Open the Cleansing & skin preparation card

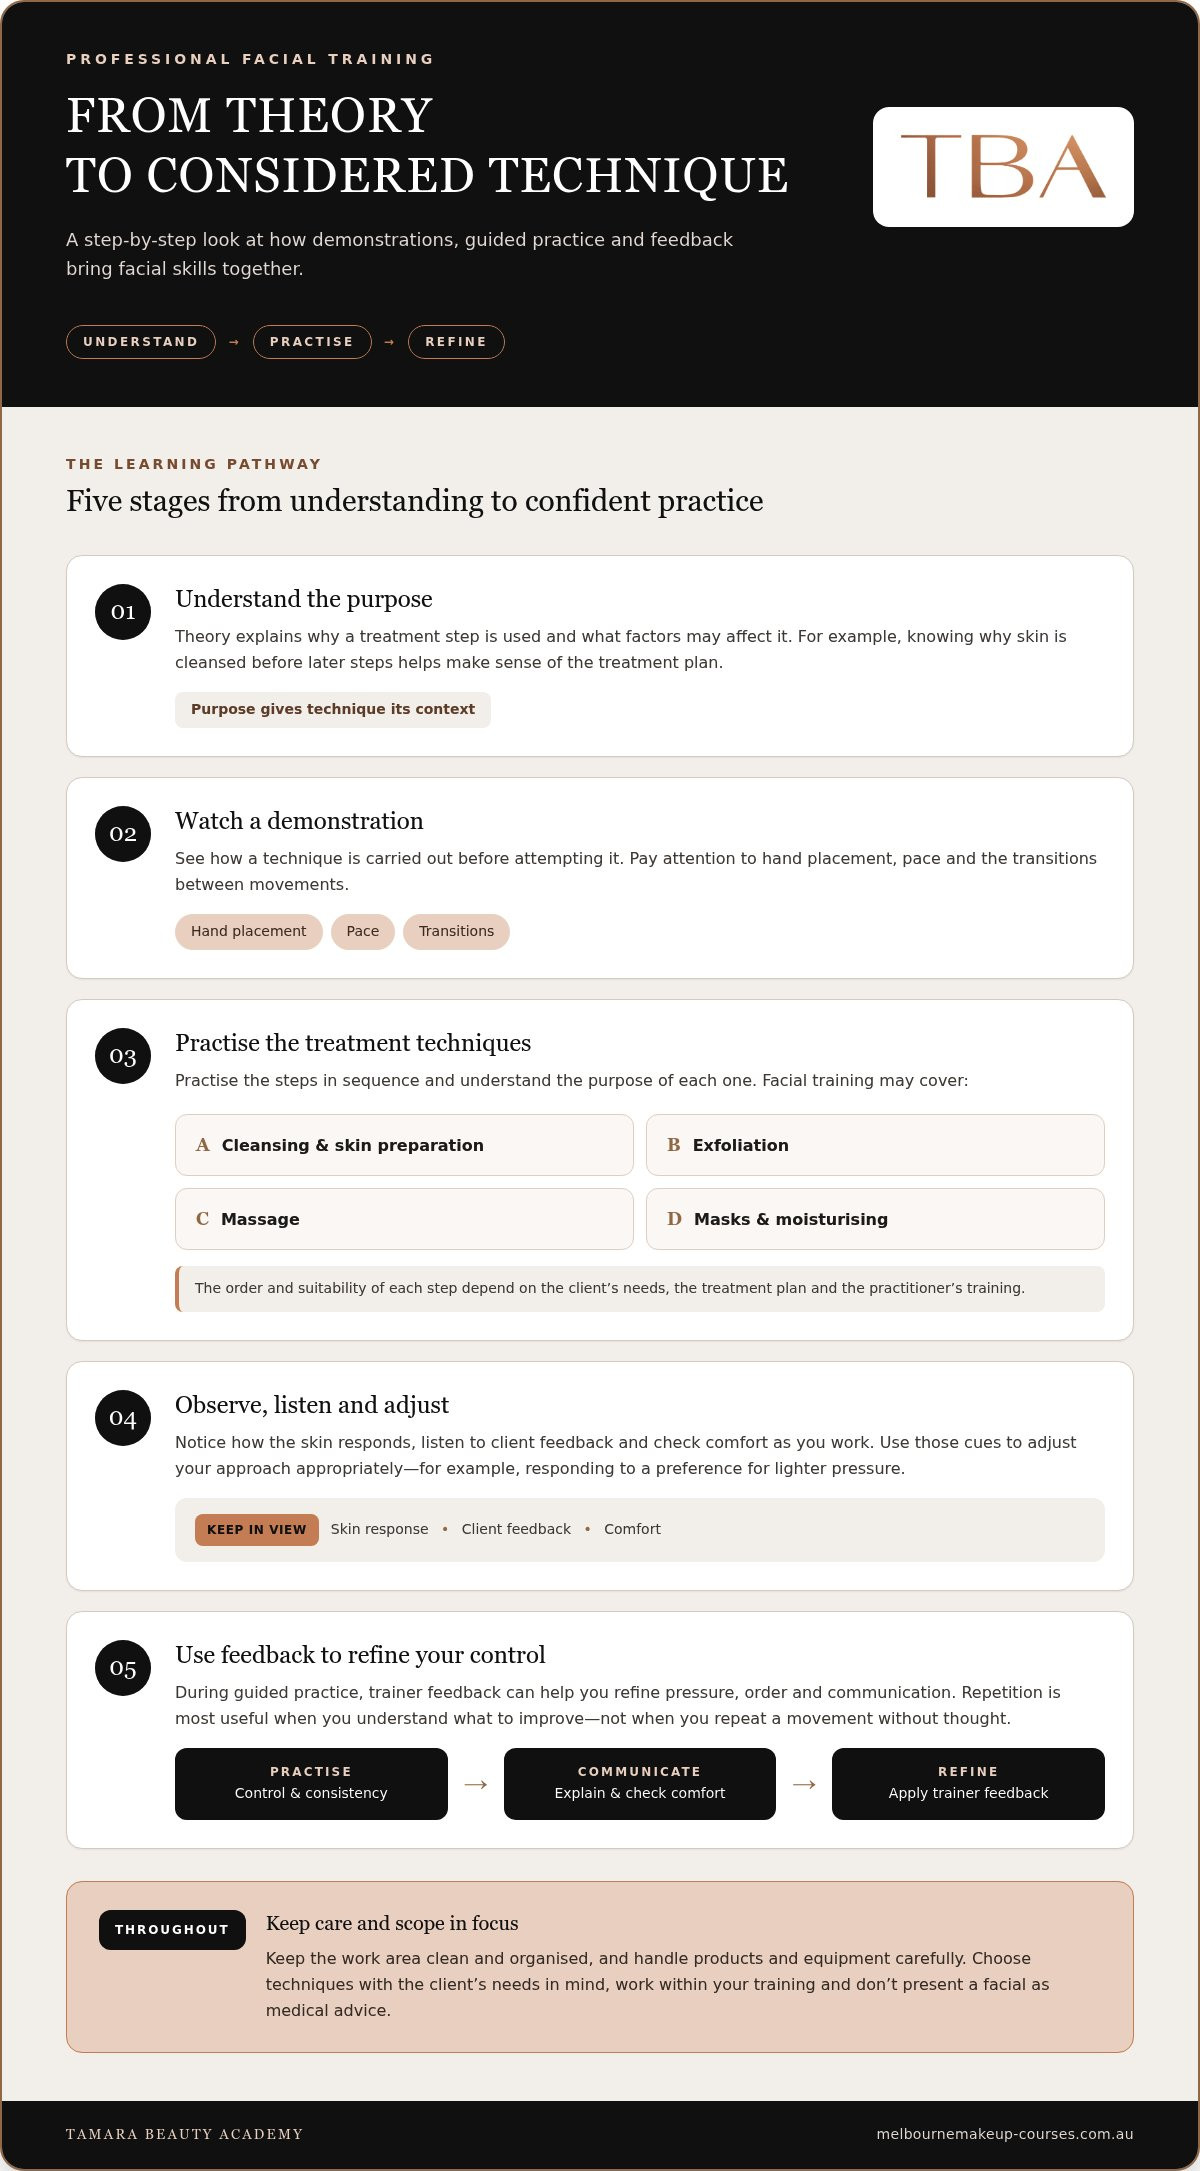404,1145
